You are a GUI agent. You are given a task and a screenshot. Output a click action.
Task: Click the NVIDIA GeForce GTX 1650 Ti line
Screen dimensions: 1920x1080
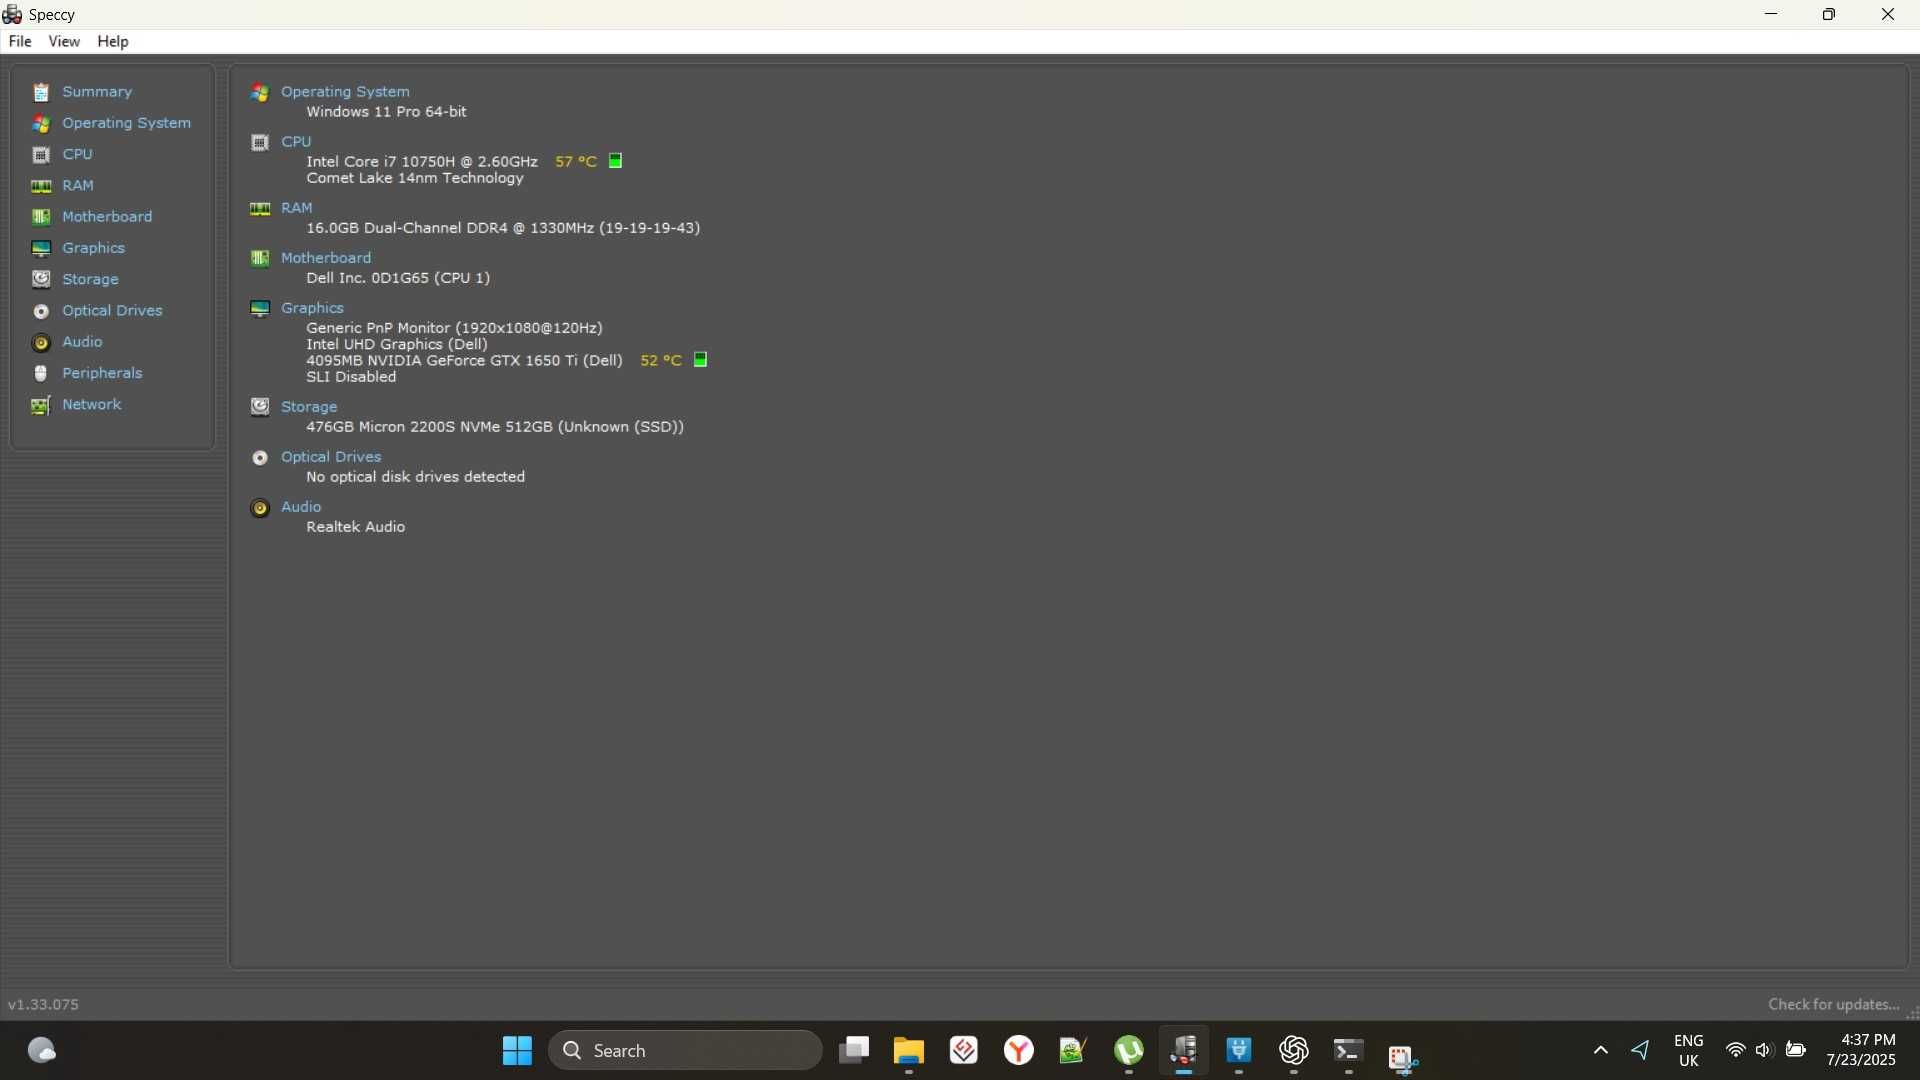[x=464, y=360]
